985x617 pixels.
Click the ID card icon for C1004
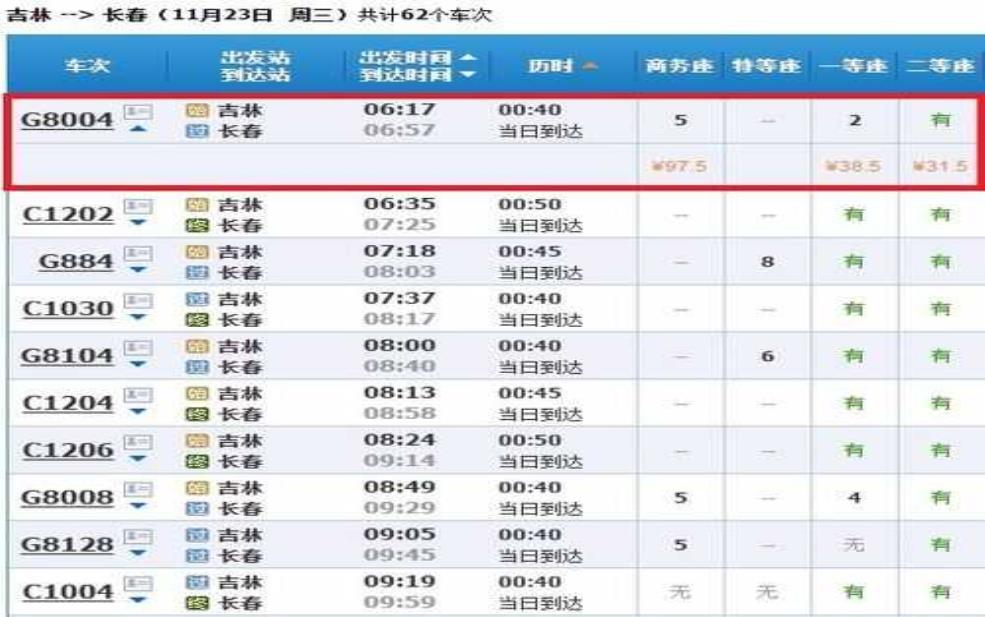click(138, 583)
